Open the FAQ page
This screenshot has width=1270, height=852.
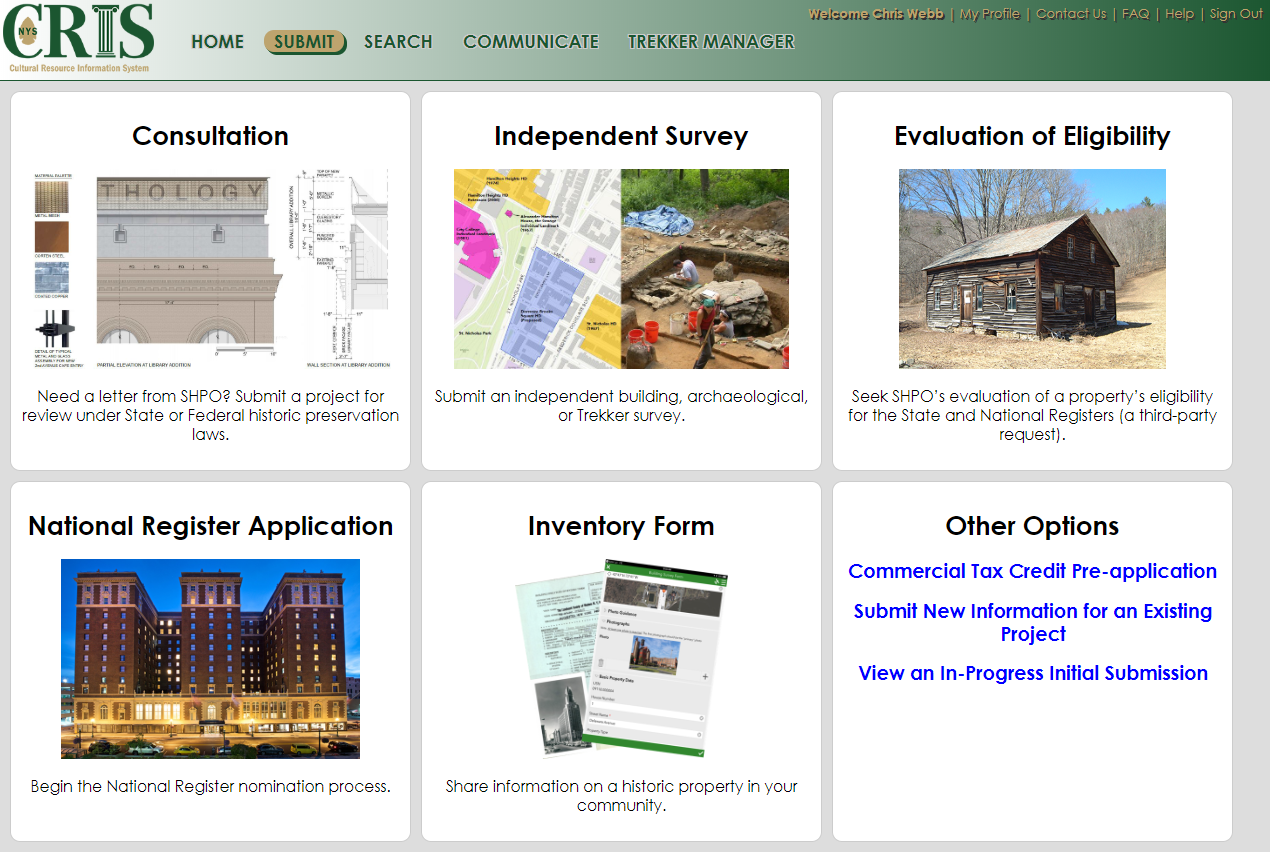click(x=1135, y=14)
